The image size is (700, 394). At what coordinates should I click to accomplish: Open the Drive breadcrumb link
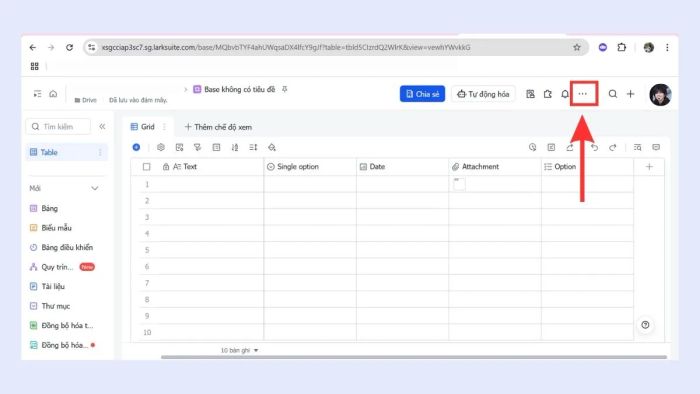tap(85, 100)
